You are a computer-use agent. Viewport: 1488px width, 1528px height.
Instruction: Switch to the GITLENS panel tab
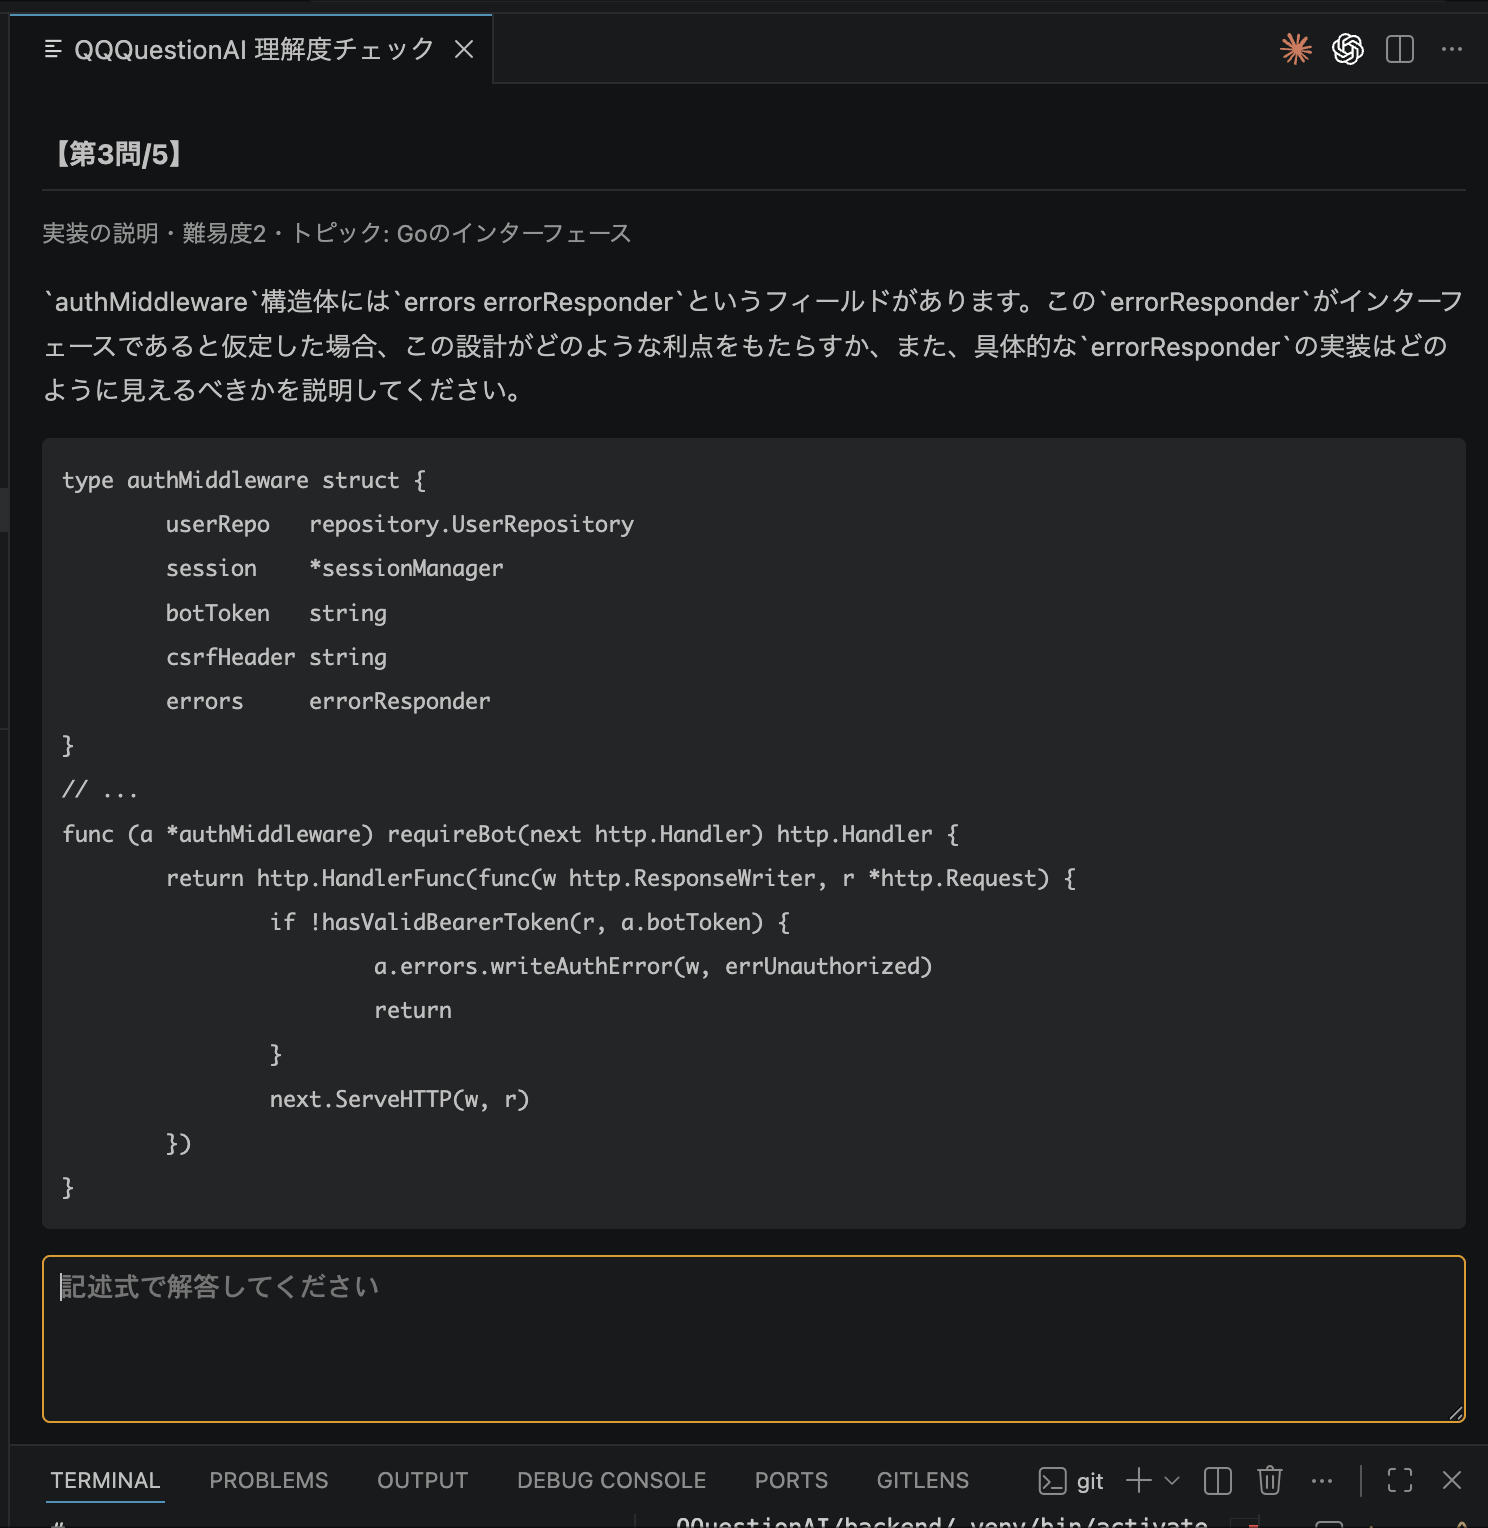click(x=923, y=1480)
